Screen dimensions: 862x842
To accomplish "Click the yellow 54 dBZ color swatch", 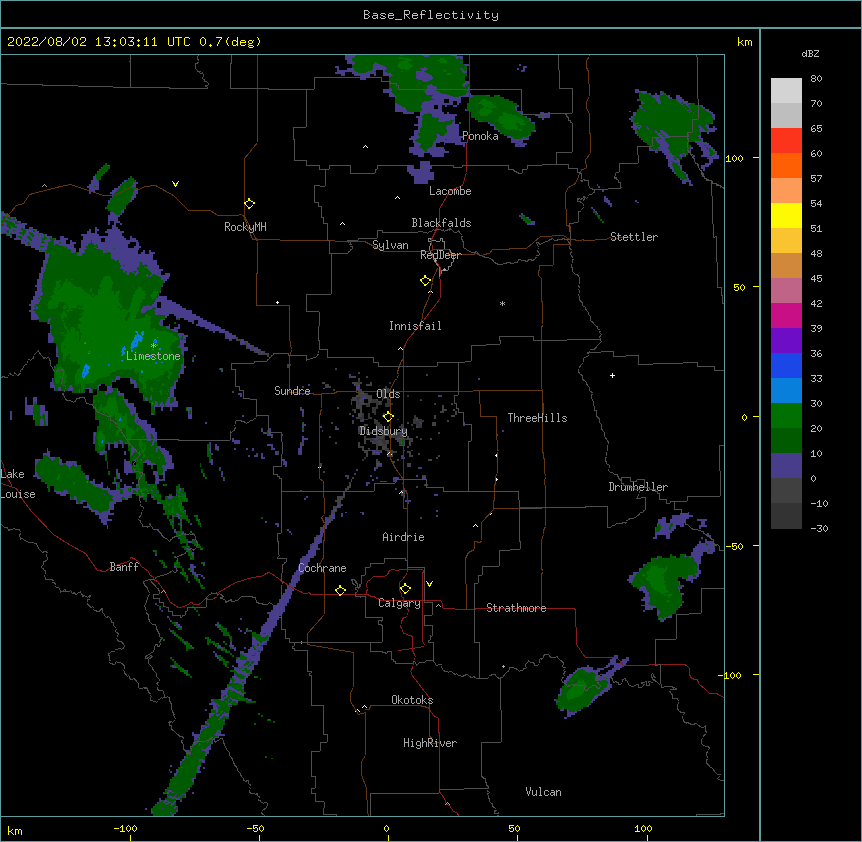I will click(786, 215).
